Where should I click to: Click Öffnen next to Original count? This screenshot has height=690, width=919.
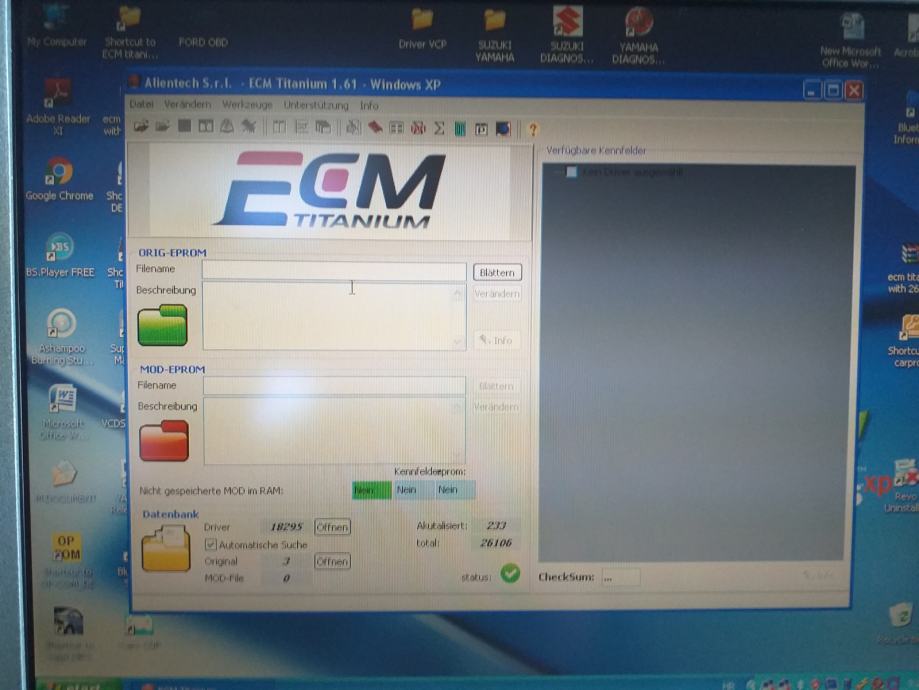tap(332, 562)
